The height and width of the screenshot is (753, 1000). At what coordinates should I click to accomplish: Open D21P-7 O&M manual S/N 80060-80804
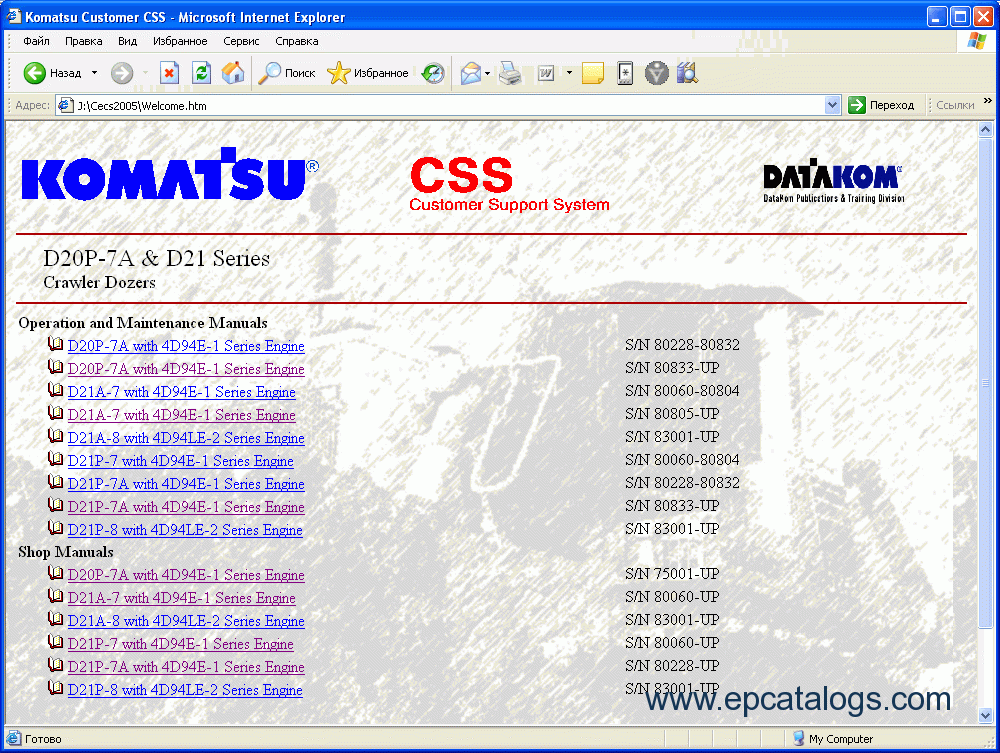point(180,461)
